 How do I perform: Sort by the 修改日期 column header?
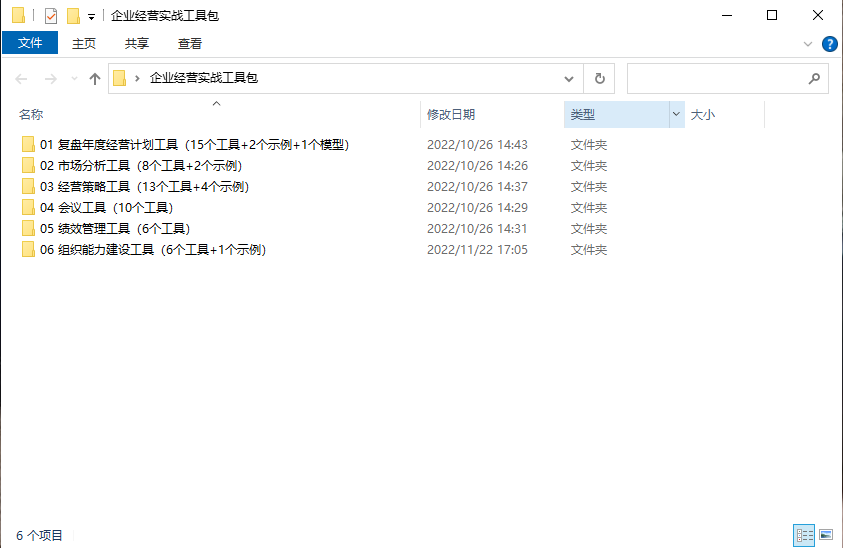[451, 115]
